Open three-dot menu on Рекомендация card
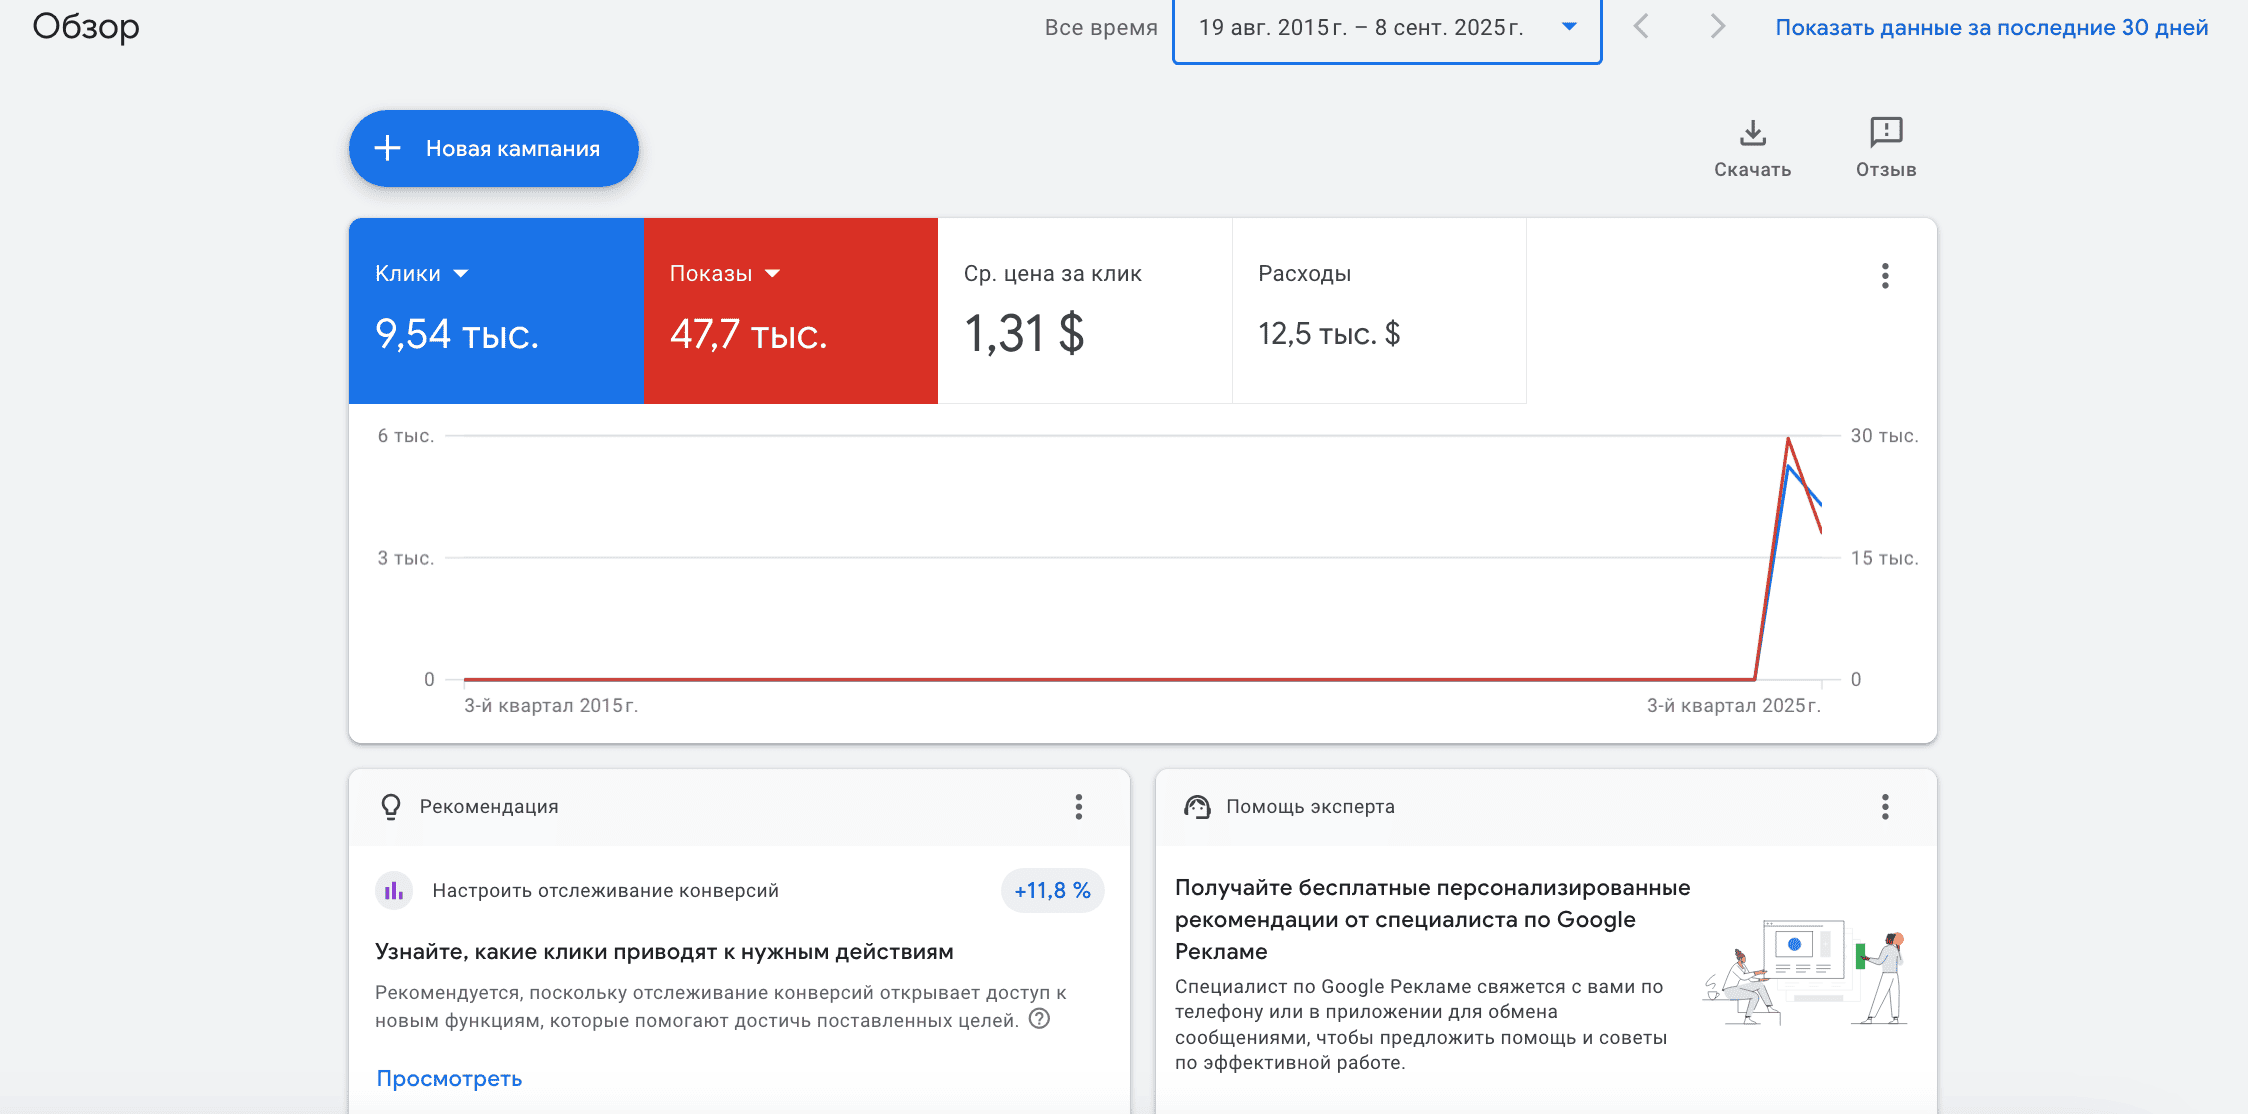Screen dimensions: 2248x1114 point(1078,807)
